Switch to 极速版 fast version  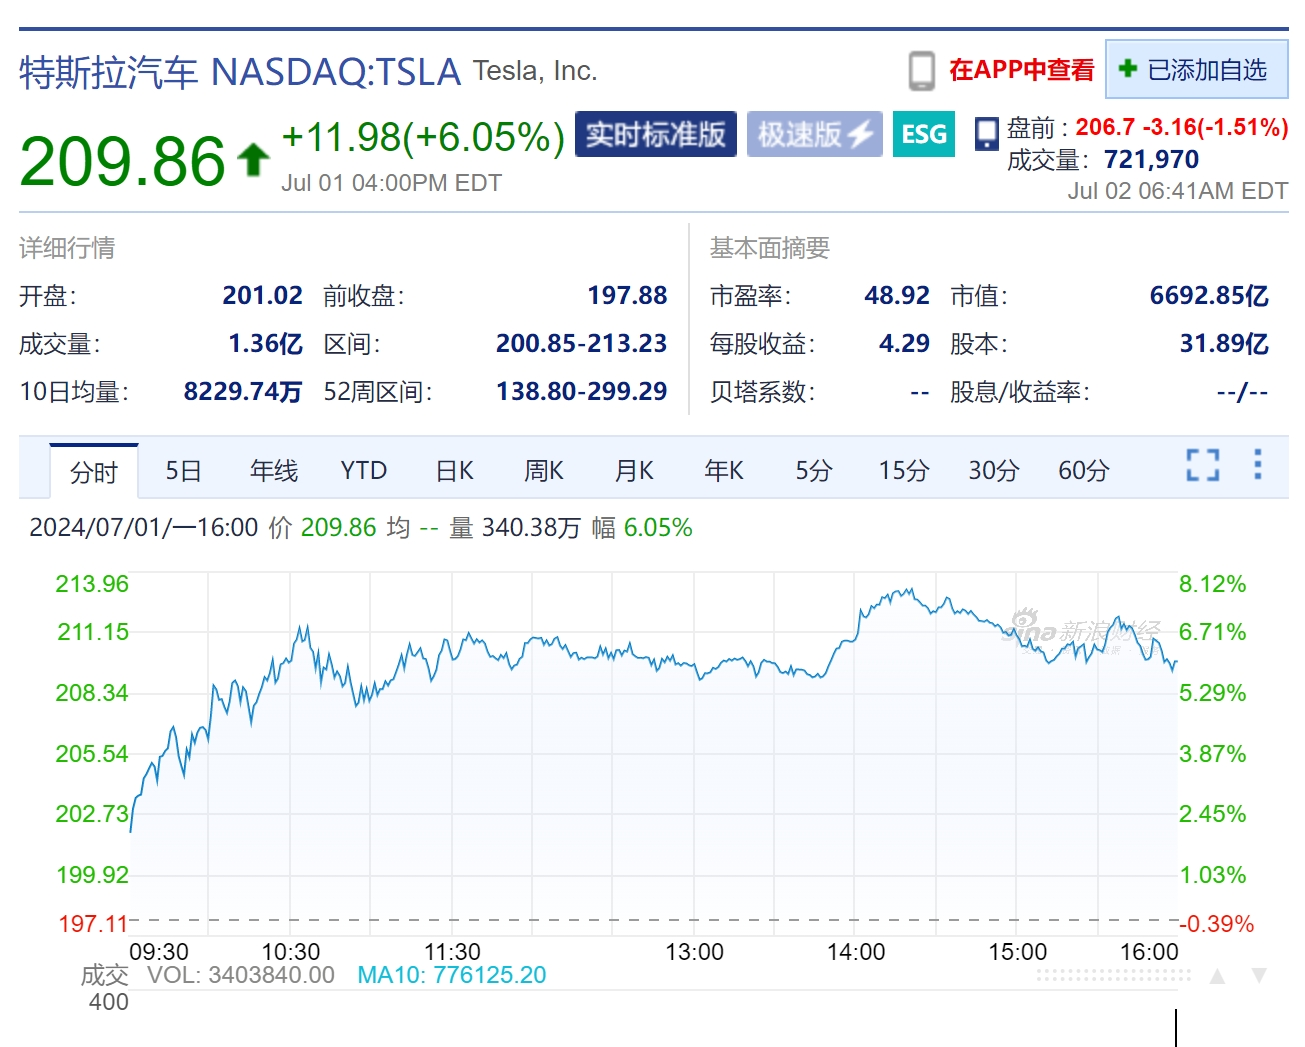pyautogui.click(x=814, y=134)
